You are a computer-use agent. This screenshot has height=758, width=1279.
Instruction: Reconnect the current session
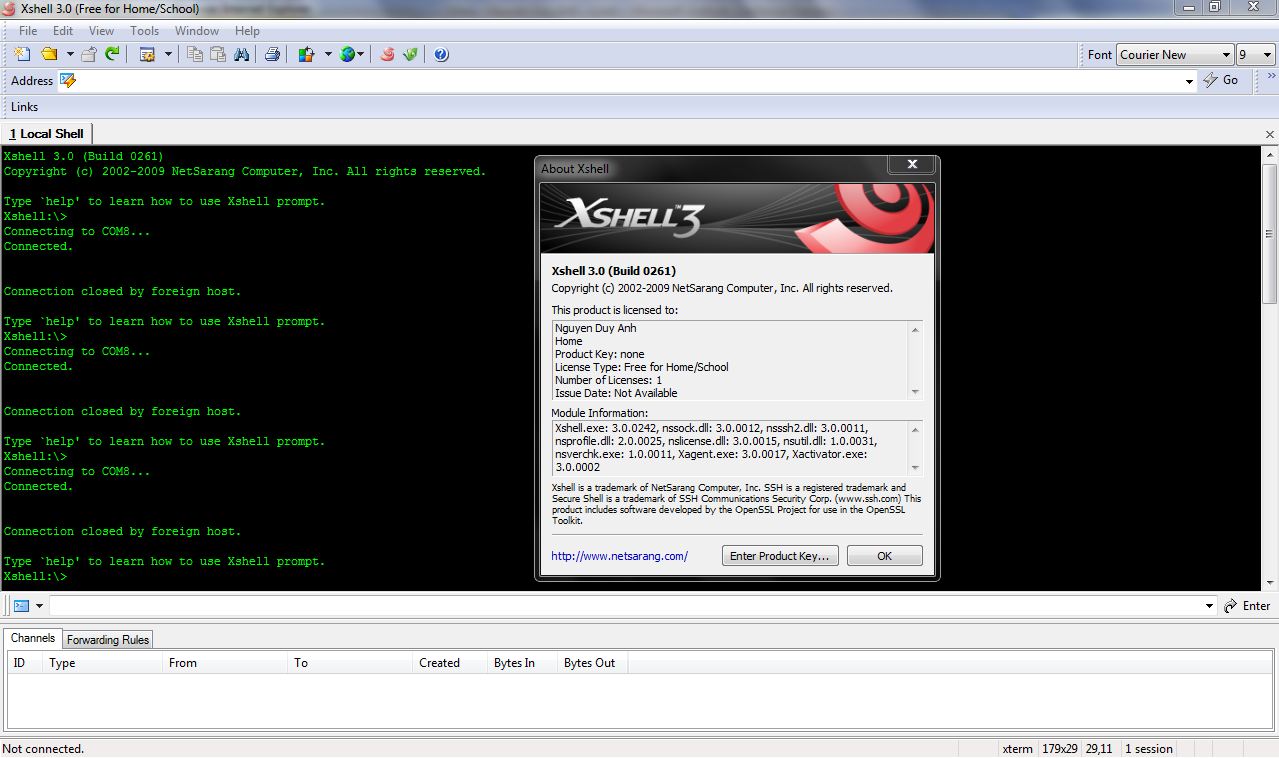(112, 54)
